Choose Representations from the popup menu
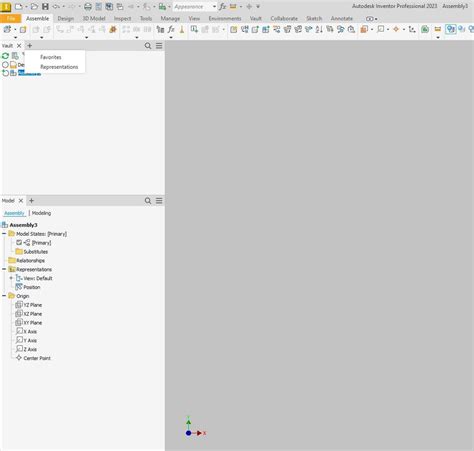474x451 pixels. 59,67
